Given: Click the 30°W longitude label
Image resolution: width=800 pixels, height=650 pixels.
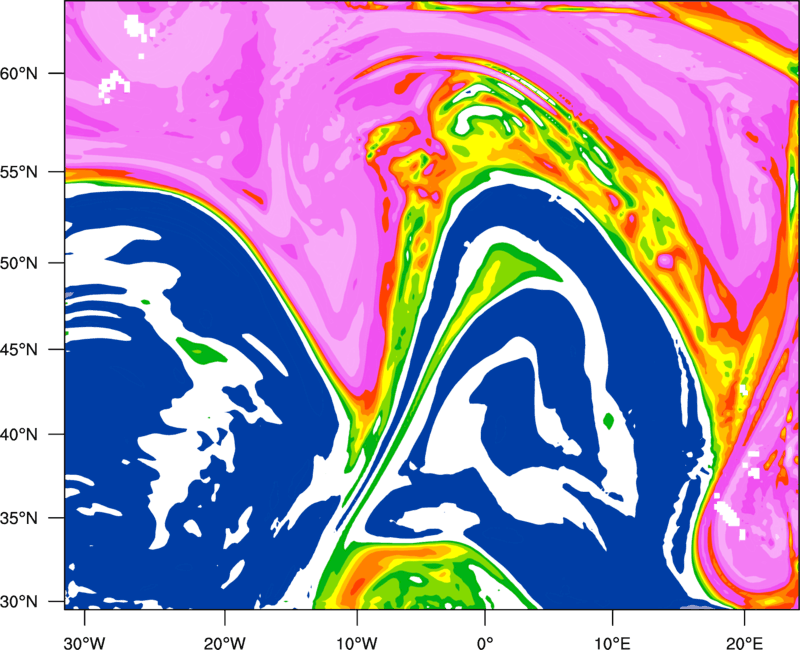Looking at the screenshot, I should [x=84, y=643].
